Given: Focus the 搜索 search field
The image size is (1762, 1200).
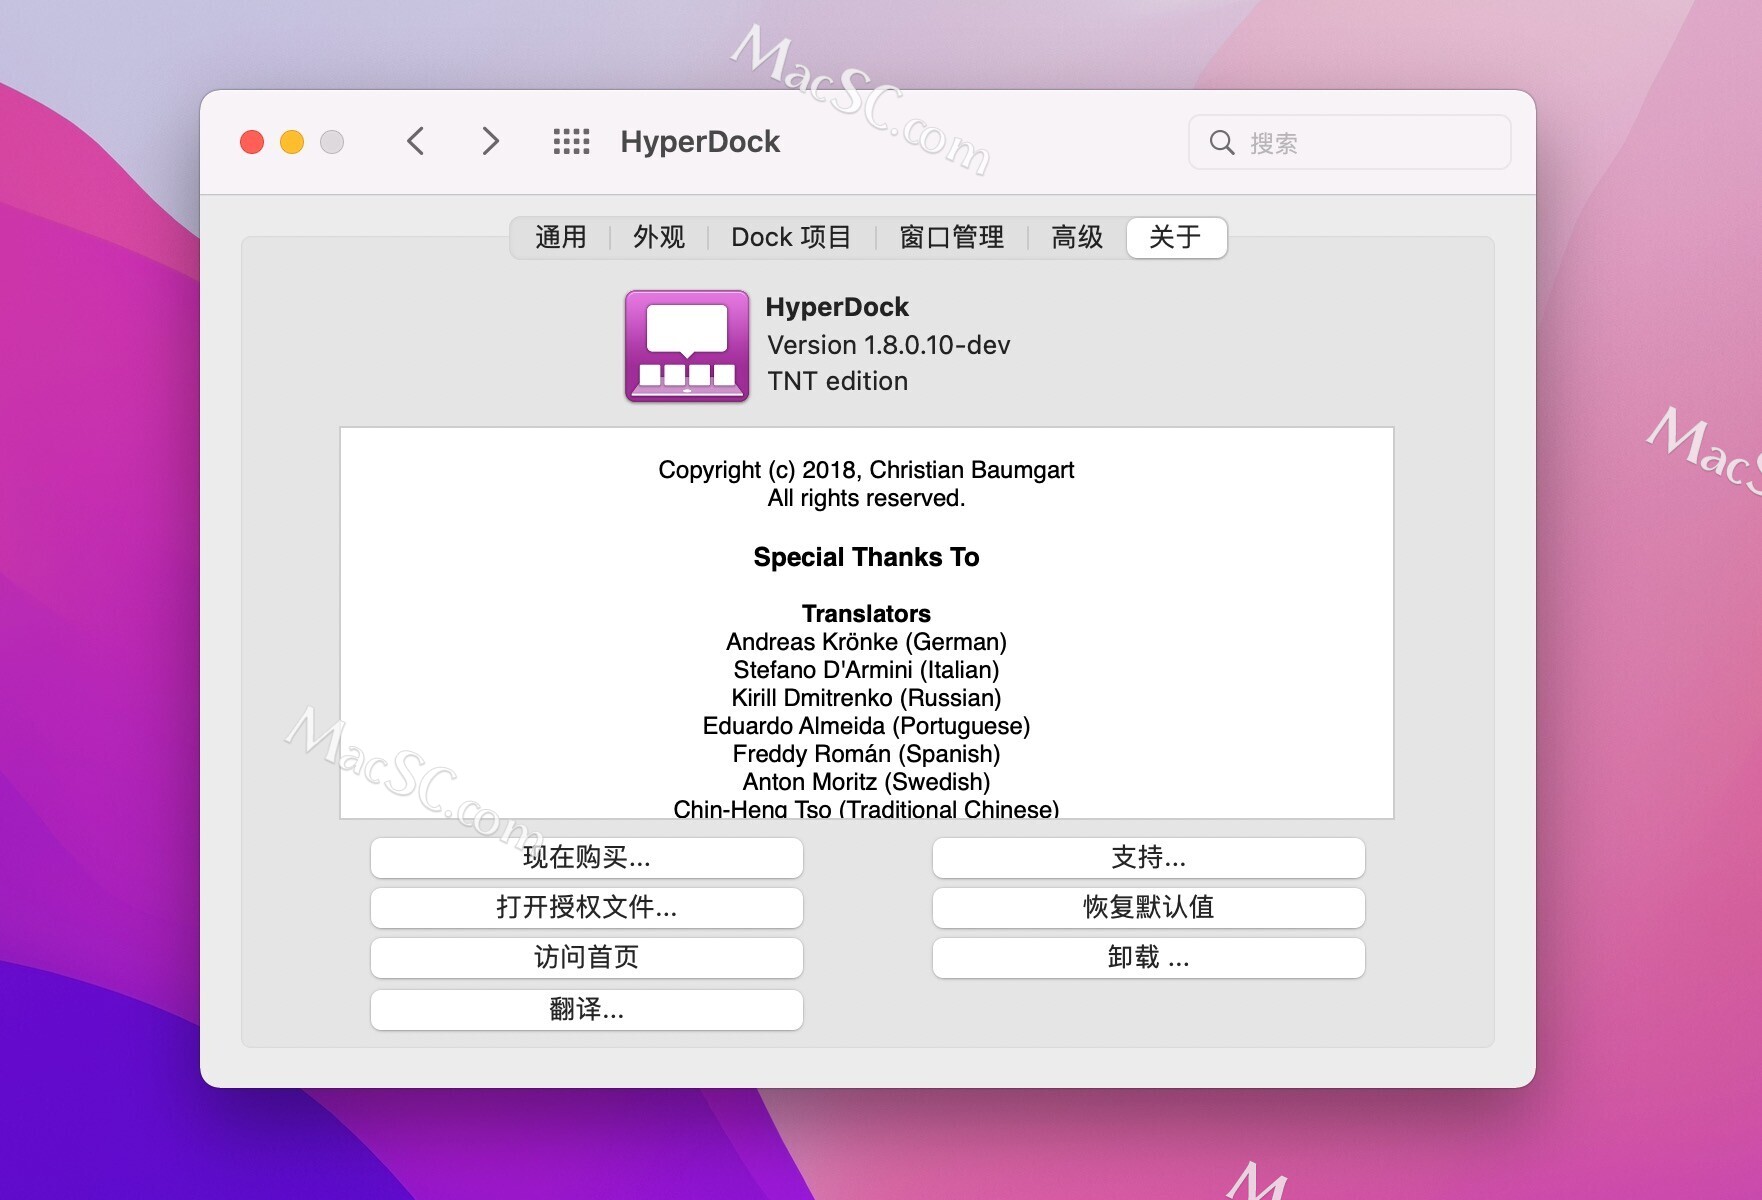Looking at the screenshot, I should [x=1349, y=142].
